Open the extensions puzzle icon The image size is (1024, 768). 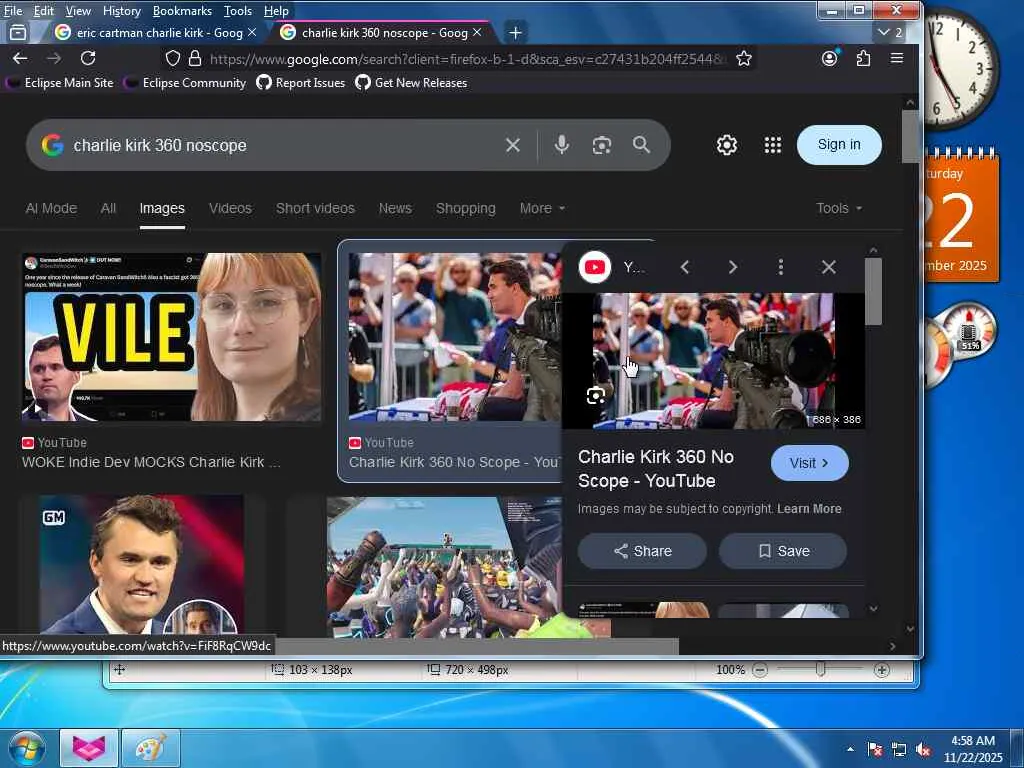[863, 59]
